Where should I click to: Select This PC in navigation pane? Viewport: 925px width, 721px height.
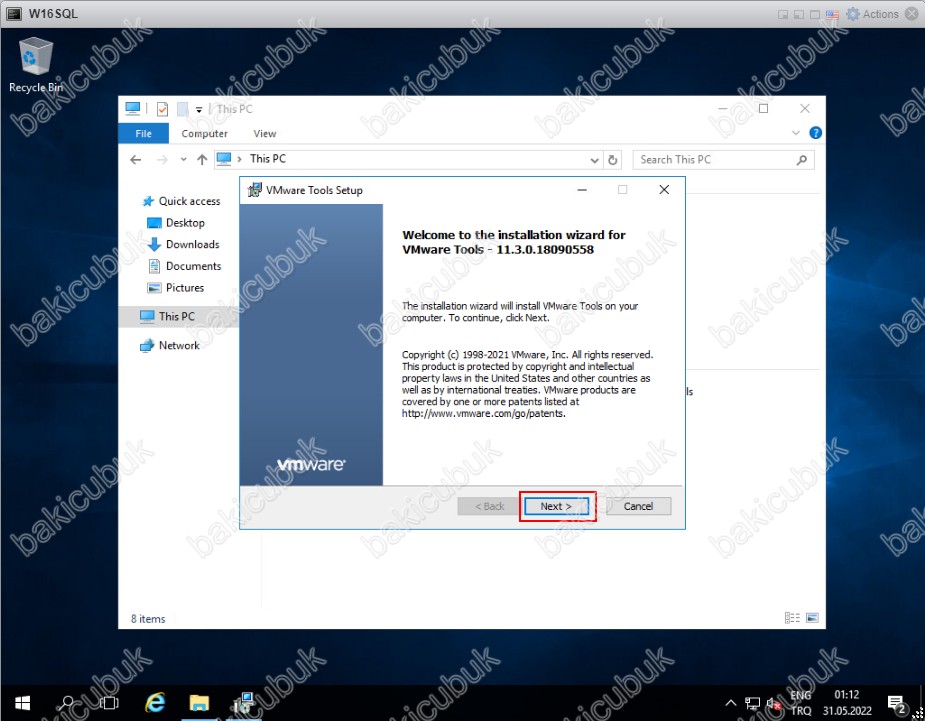179,316
